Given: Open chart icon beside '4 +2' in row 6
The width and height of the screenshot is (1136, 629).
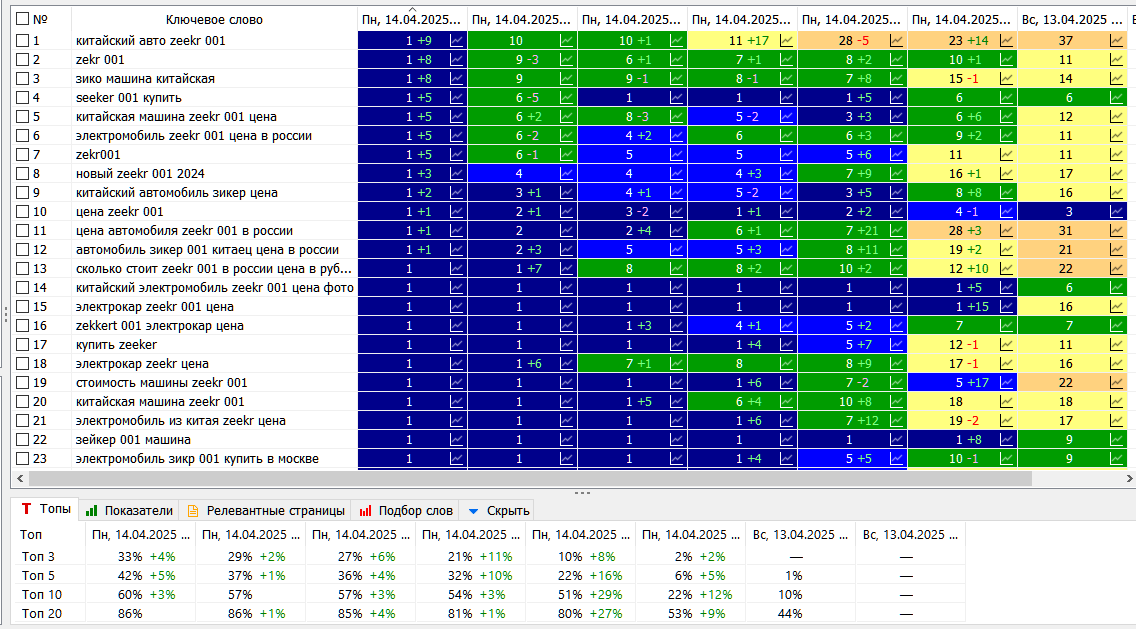Looking at the screenshot, I should coord(677,136).
